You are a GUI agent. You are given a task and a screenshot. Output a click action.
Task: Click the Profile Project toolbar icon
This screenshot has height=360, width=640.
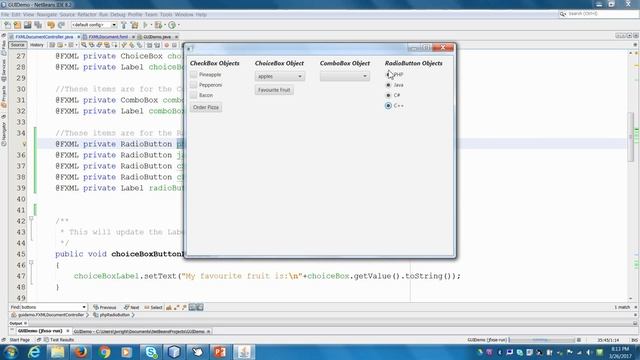click(172, 25)
